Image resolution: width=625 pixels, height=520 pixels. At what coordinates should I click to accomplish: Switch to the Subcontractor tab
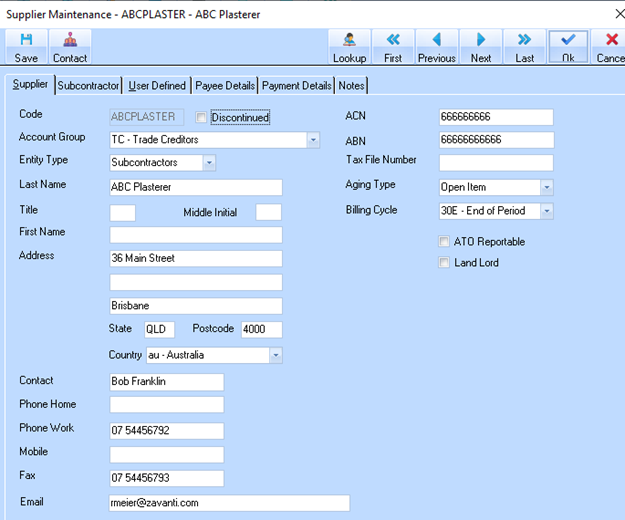click(88, 86)
